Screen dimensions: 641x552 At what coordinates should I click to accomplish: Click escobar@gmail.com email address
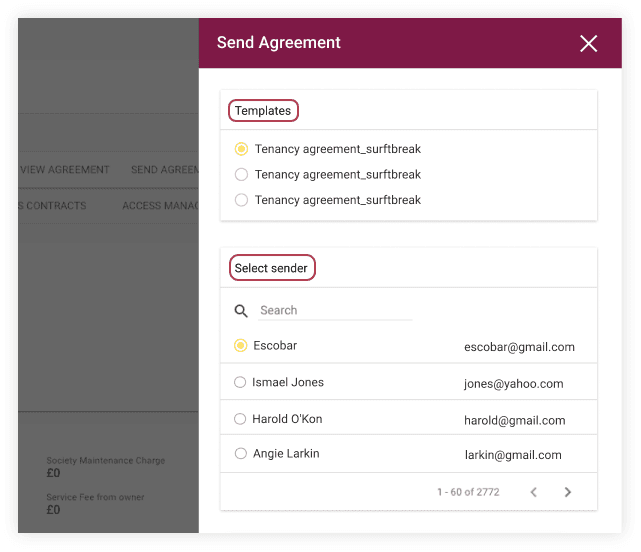(x=519, y=347)
